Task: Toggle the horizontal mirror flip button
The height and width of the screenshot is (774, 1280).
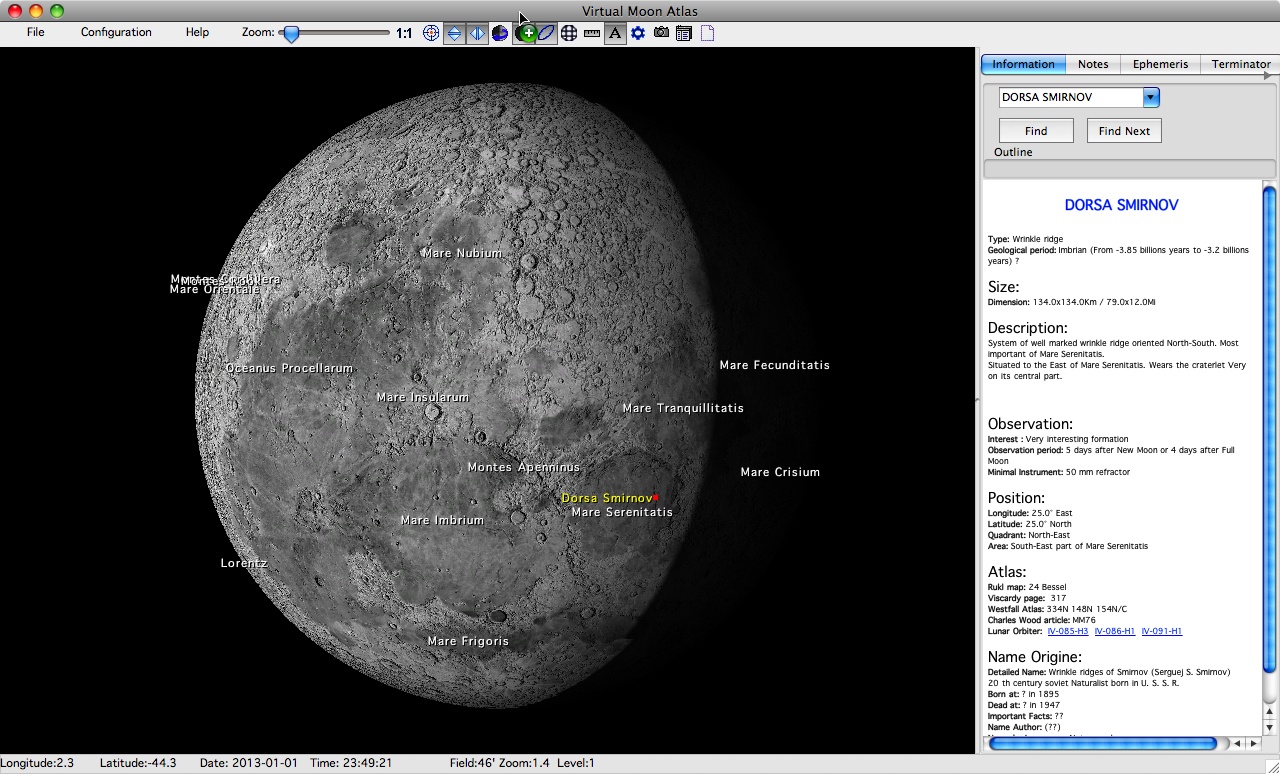Action: click(477, 33)
